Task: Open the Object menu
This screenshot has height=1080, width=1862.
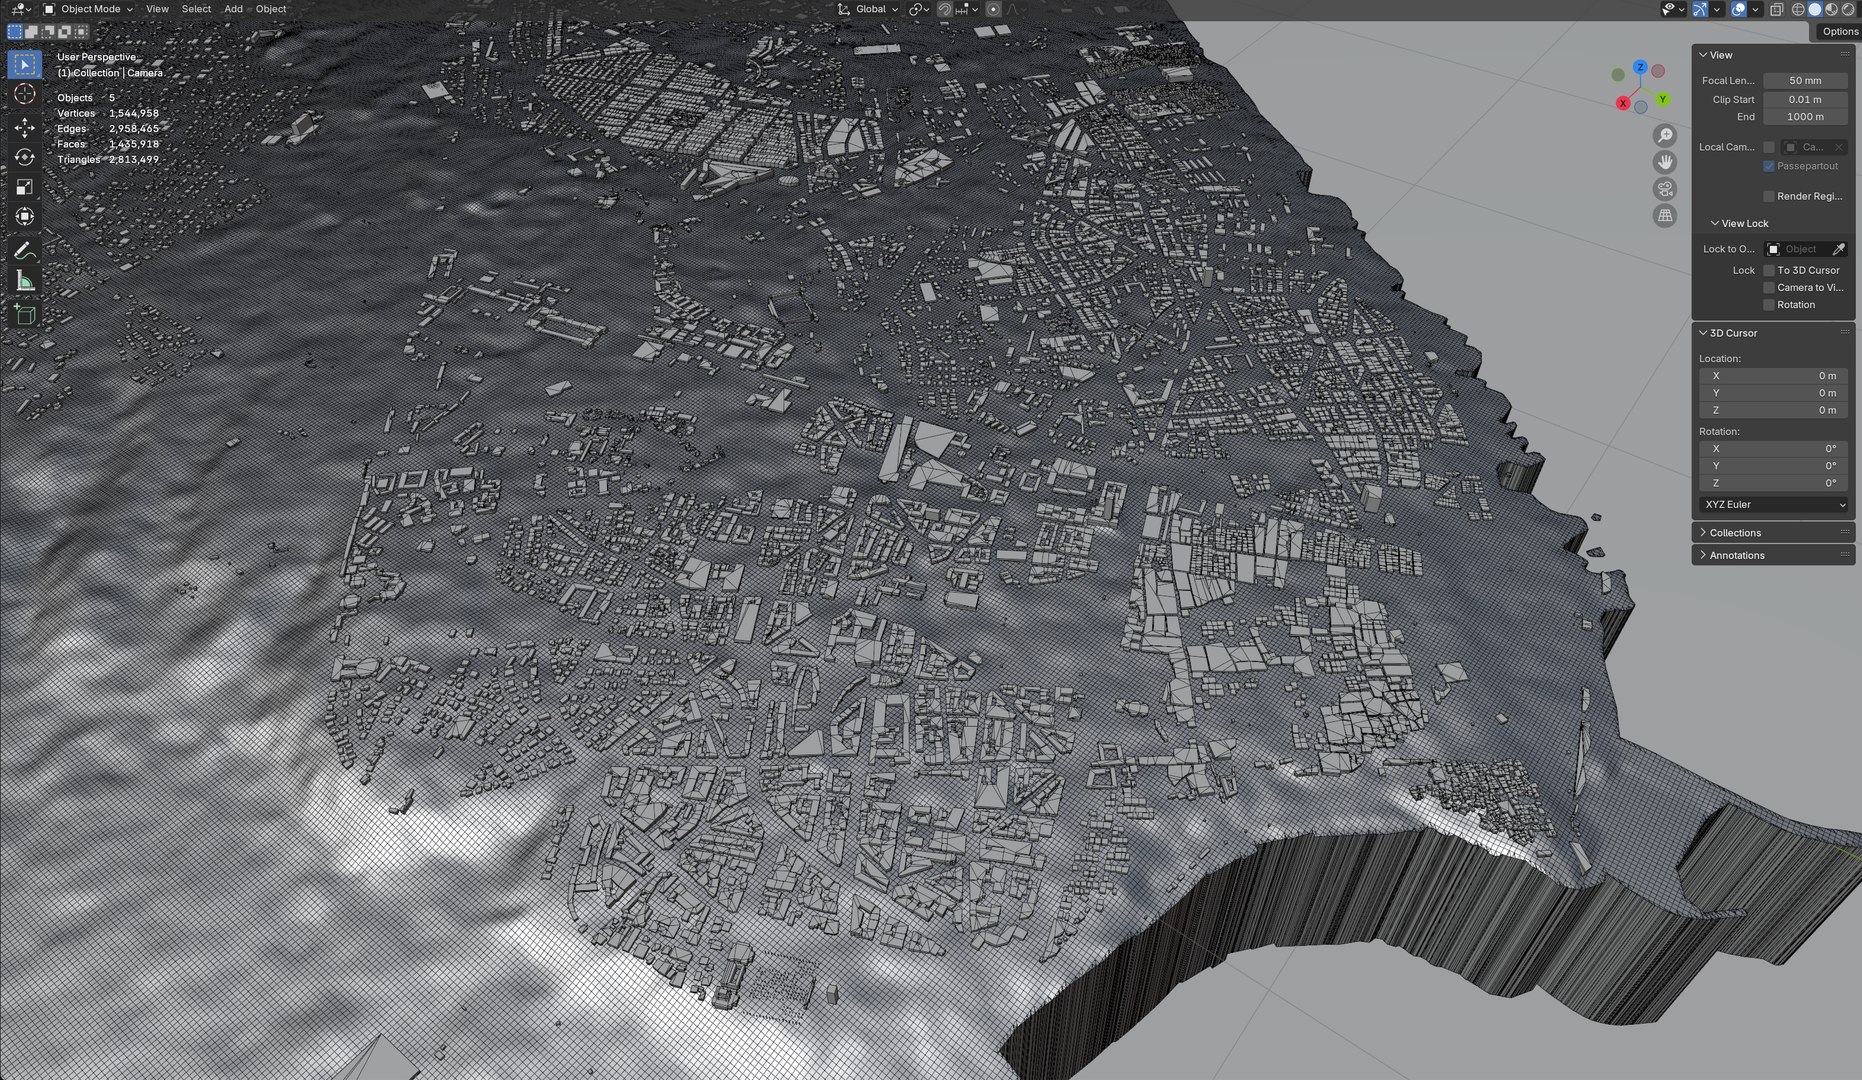Action: pyautogui.click(x=271, y=9)
